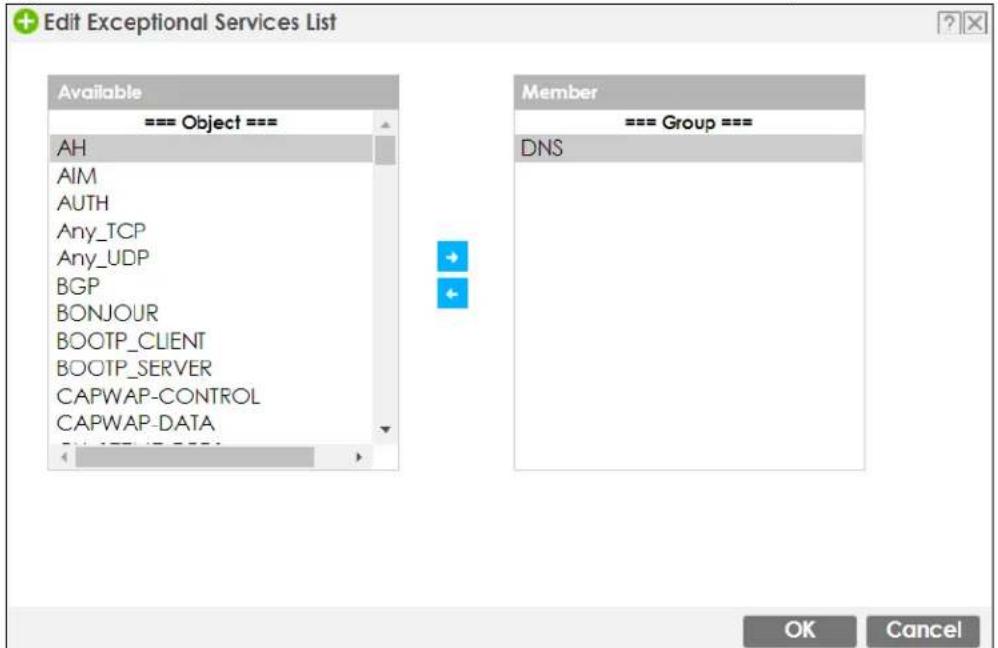Image resolution: width=998 pixels, height=648 pixels.
Task: Pick BOOTP_CLIENT in Available list
Action: [x=211, y=341]
